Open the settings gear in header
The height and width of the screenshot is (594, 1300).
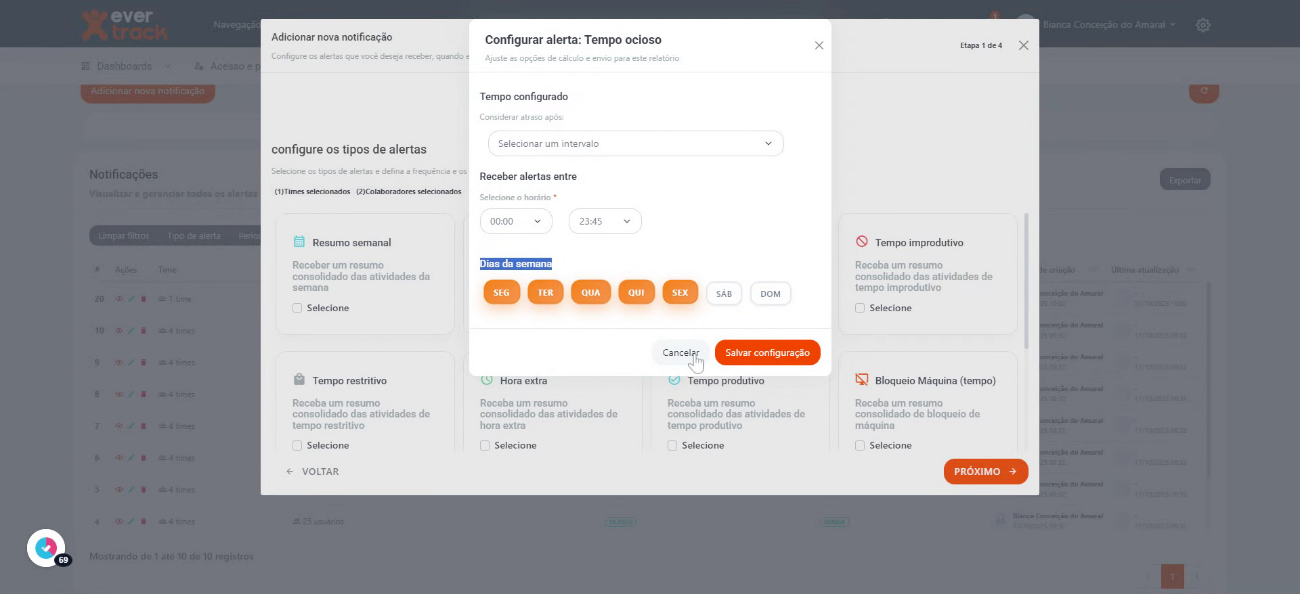click(x=1204, y=25)
